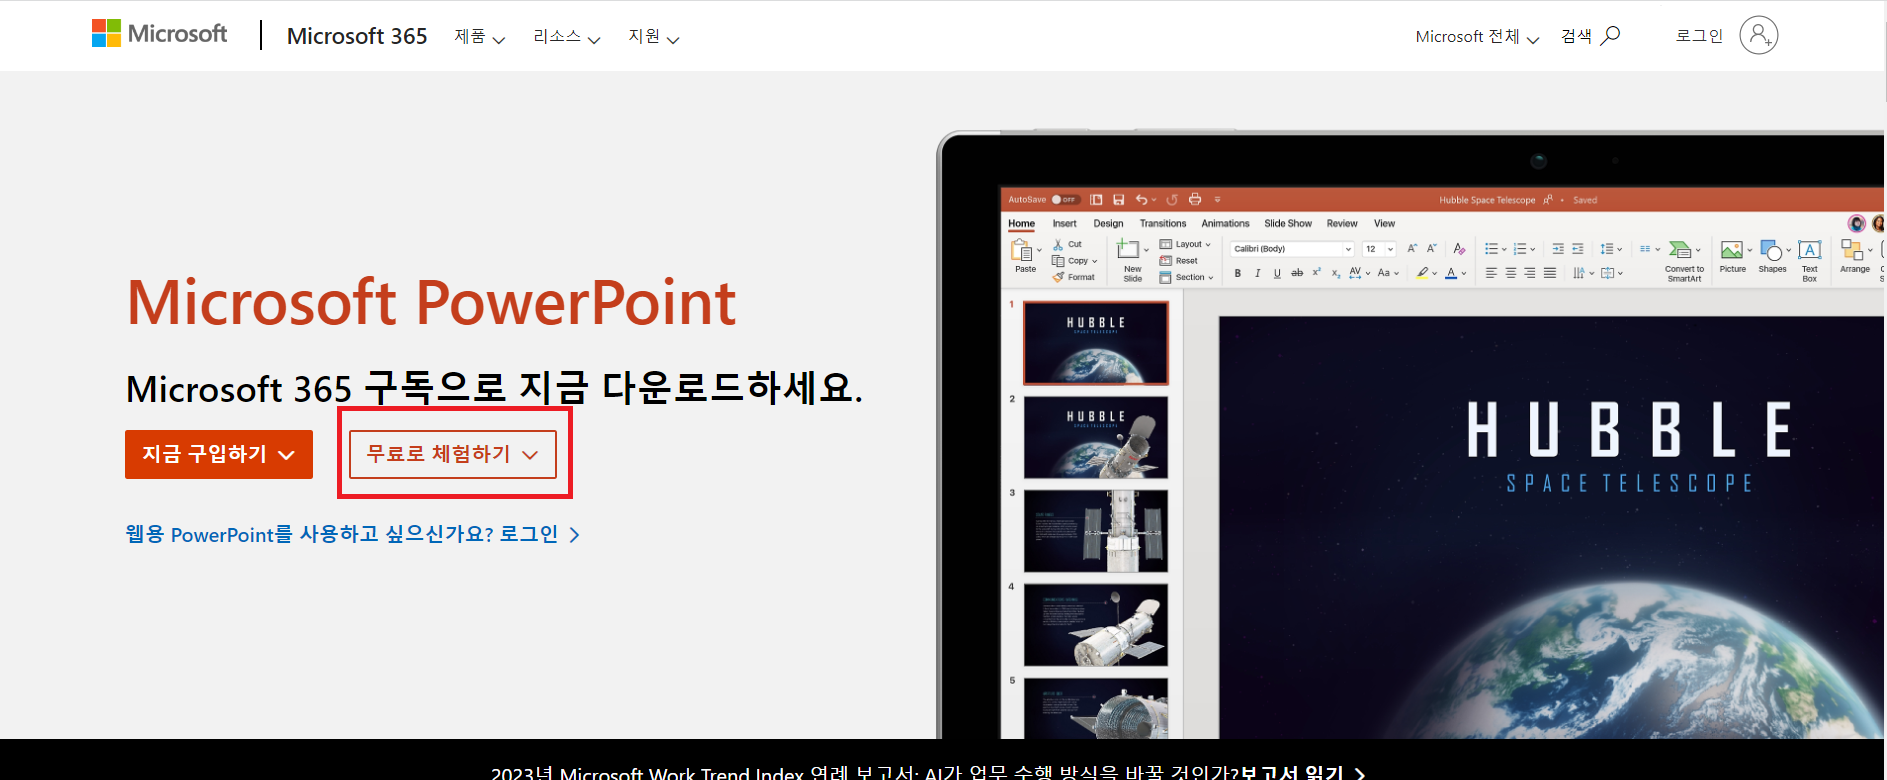Open the Calibri (Body) font box
This screenshot has width=1887, height=780.
(1292, 249)
